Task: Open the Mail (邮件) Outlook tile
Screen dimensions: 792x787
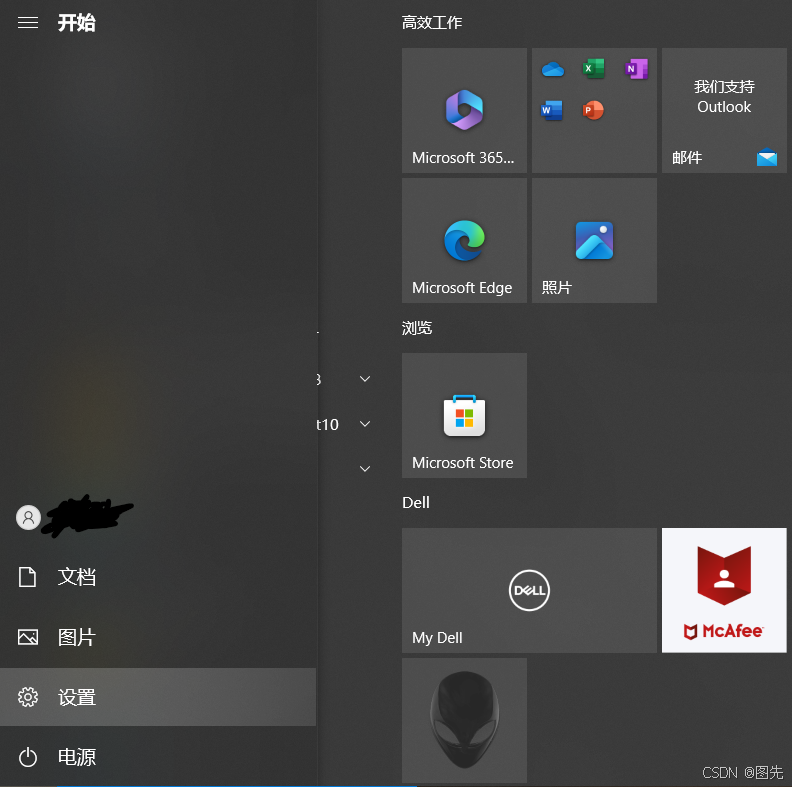Action: click(x=724, y=111)
